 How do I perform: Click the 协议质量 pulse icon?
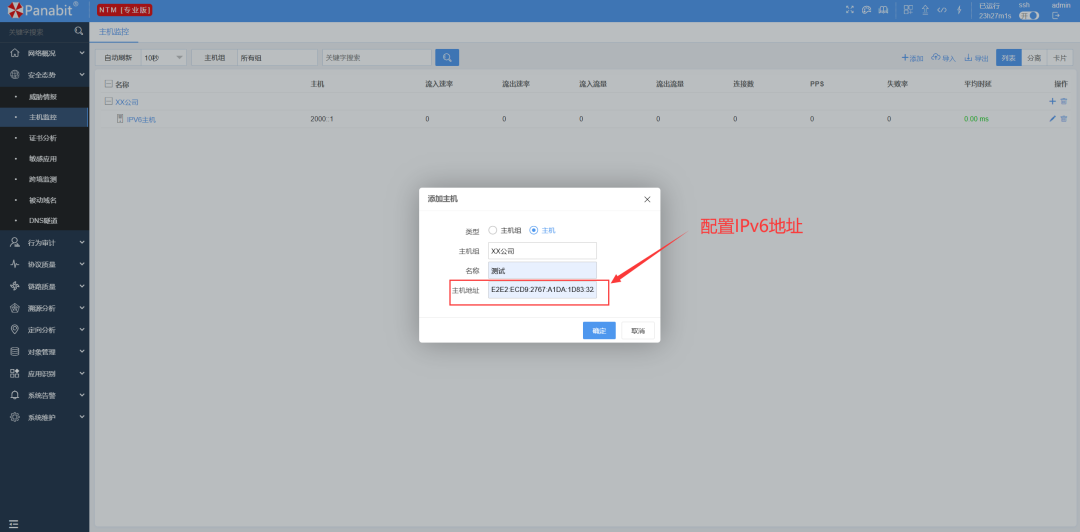(x=14, y=264)
